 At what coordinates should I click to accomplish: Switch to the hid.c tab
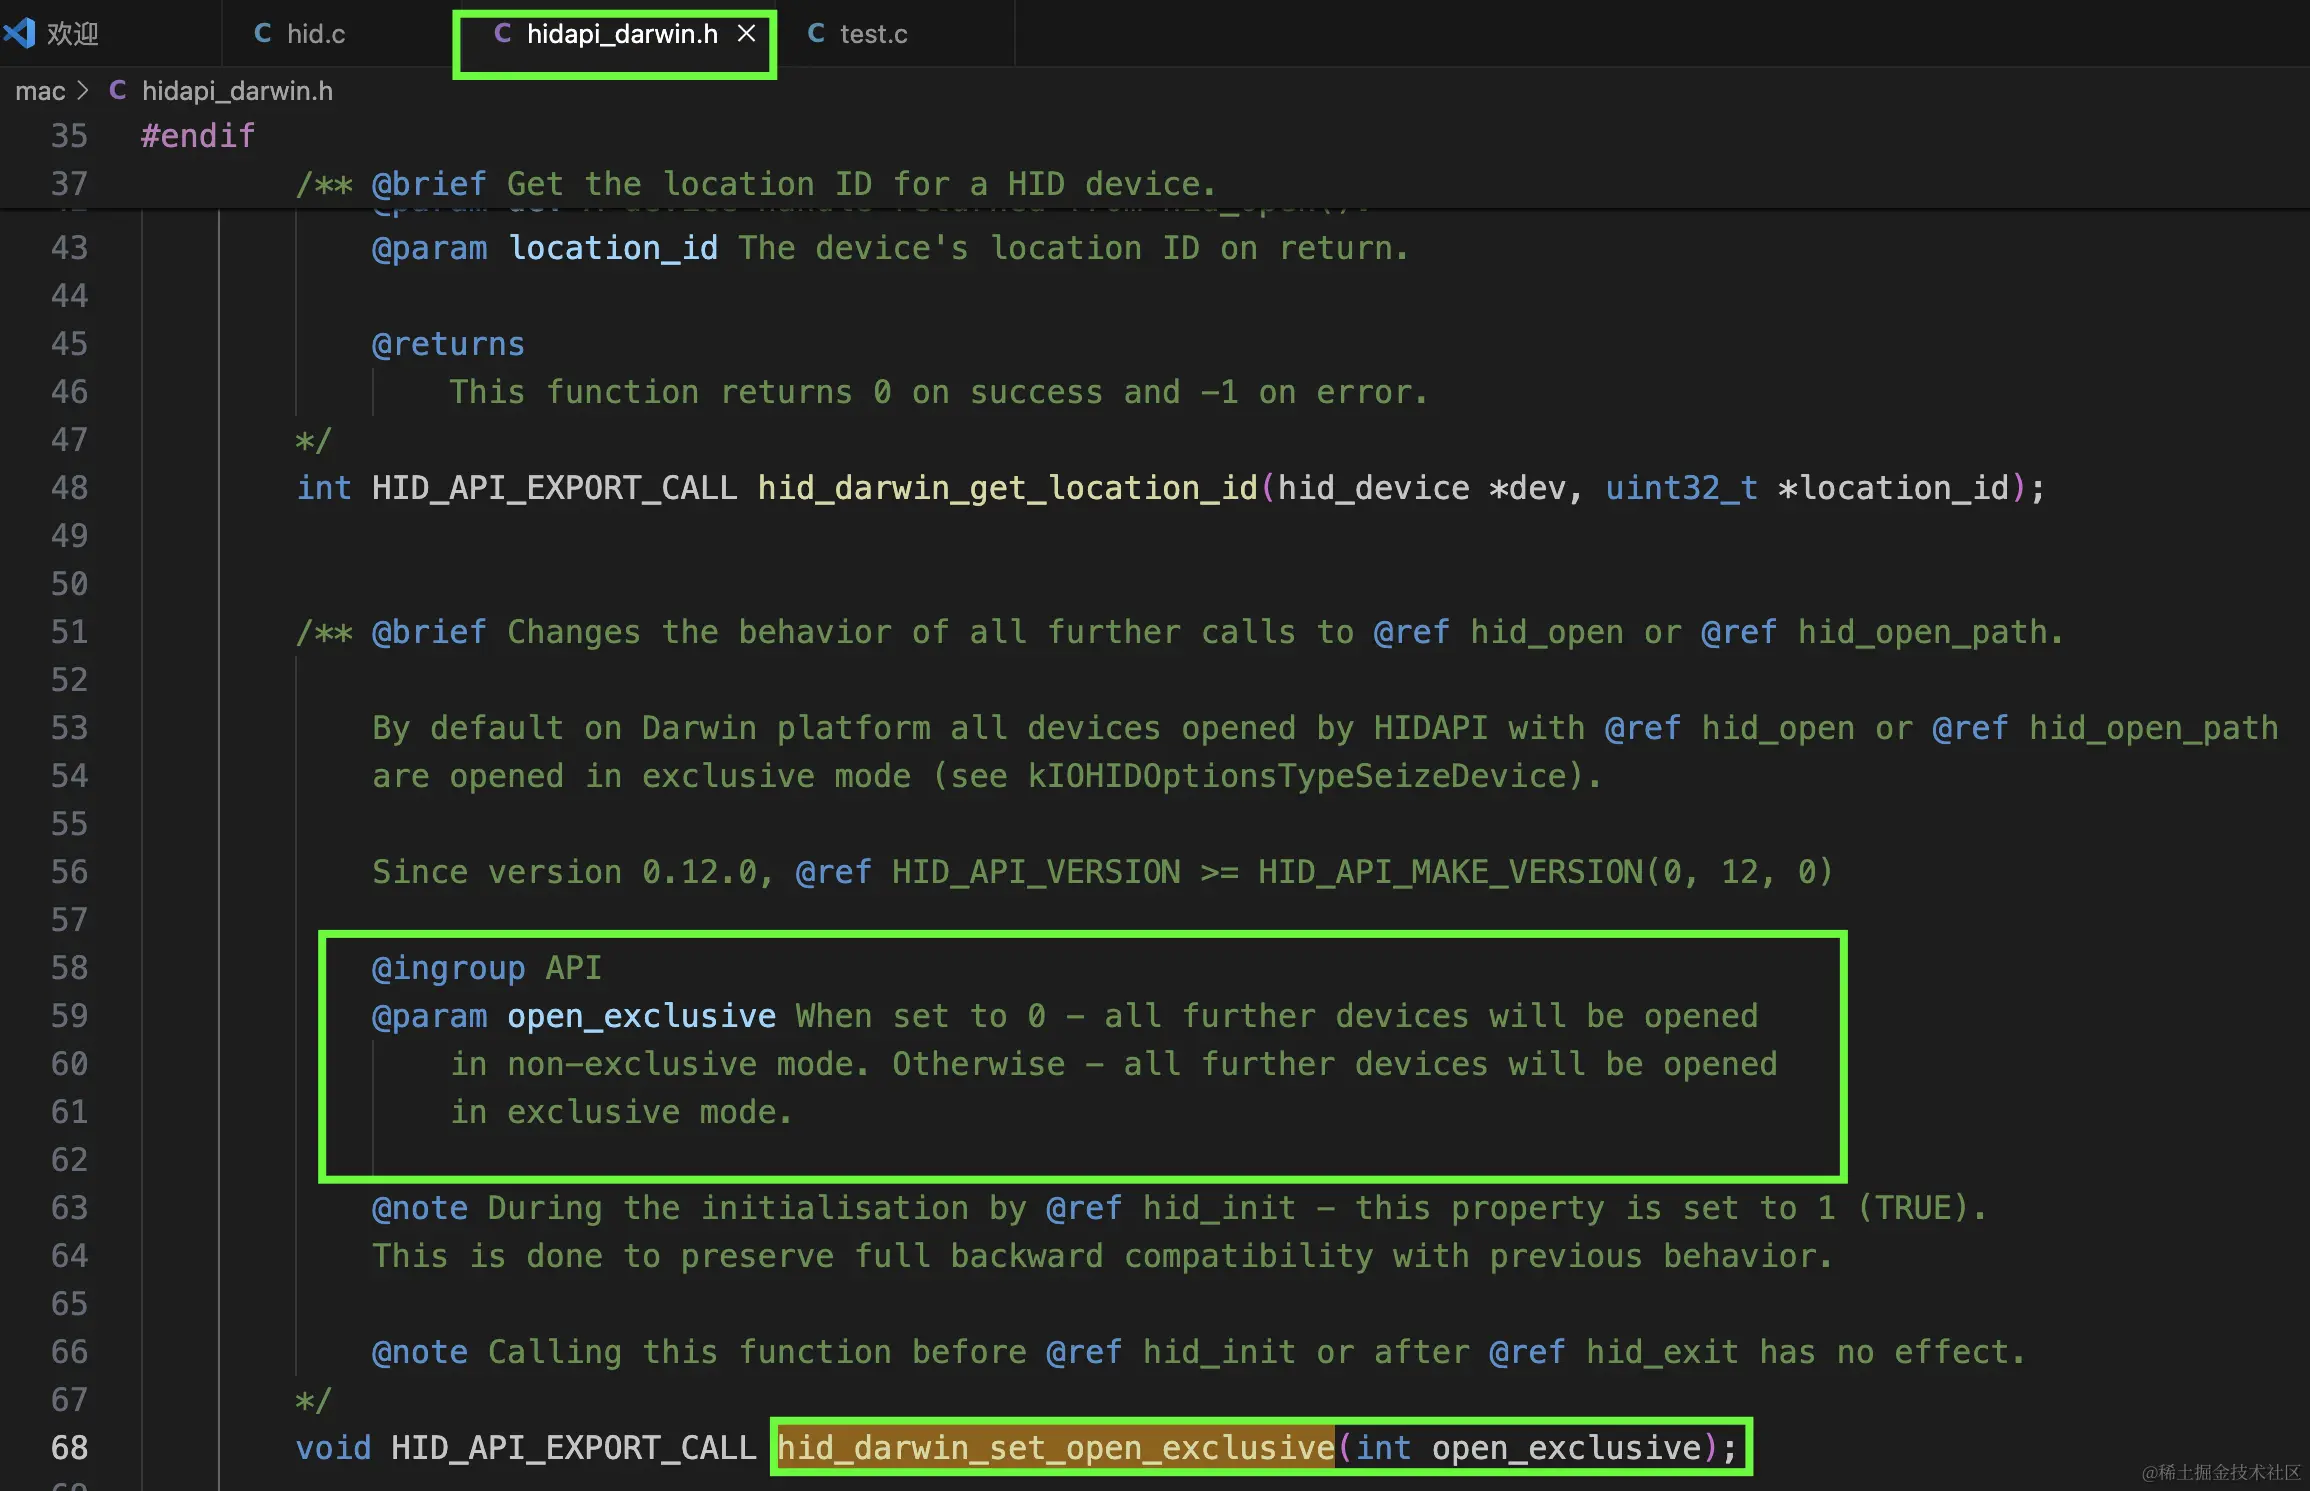click(315, 34)
